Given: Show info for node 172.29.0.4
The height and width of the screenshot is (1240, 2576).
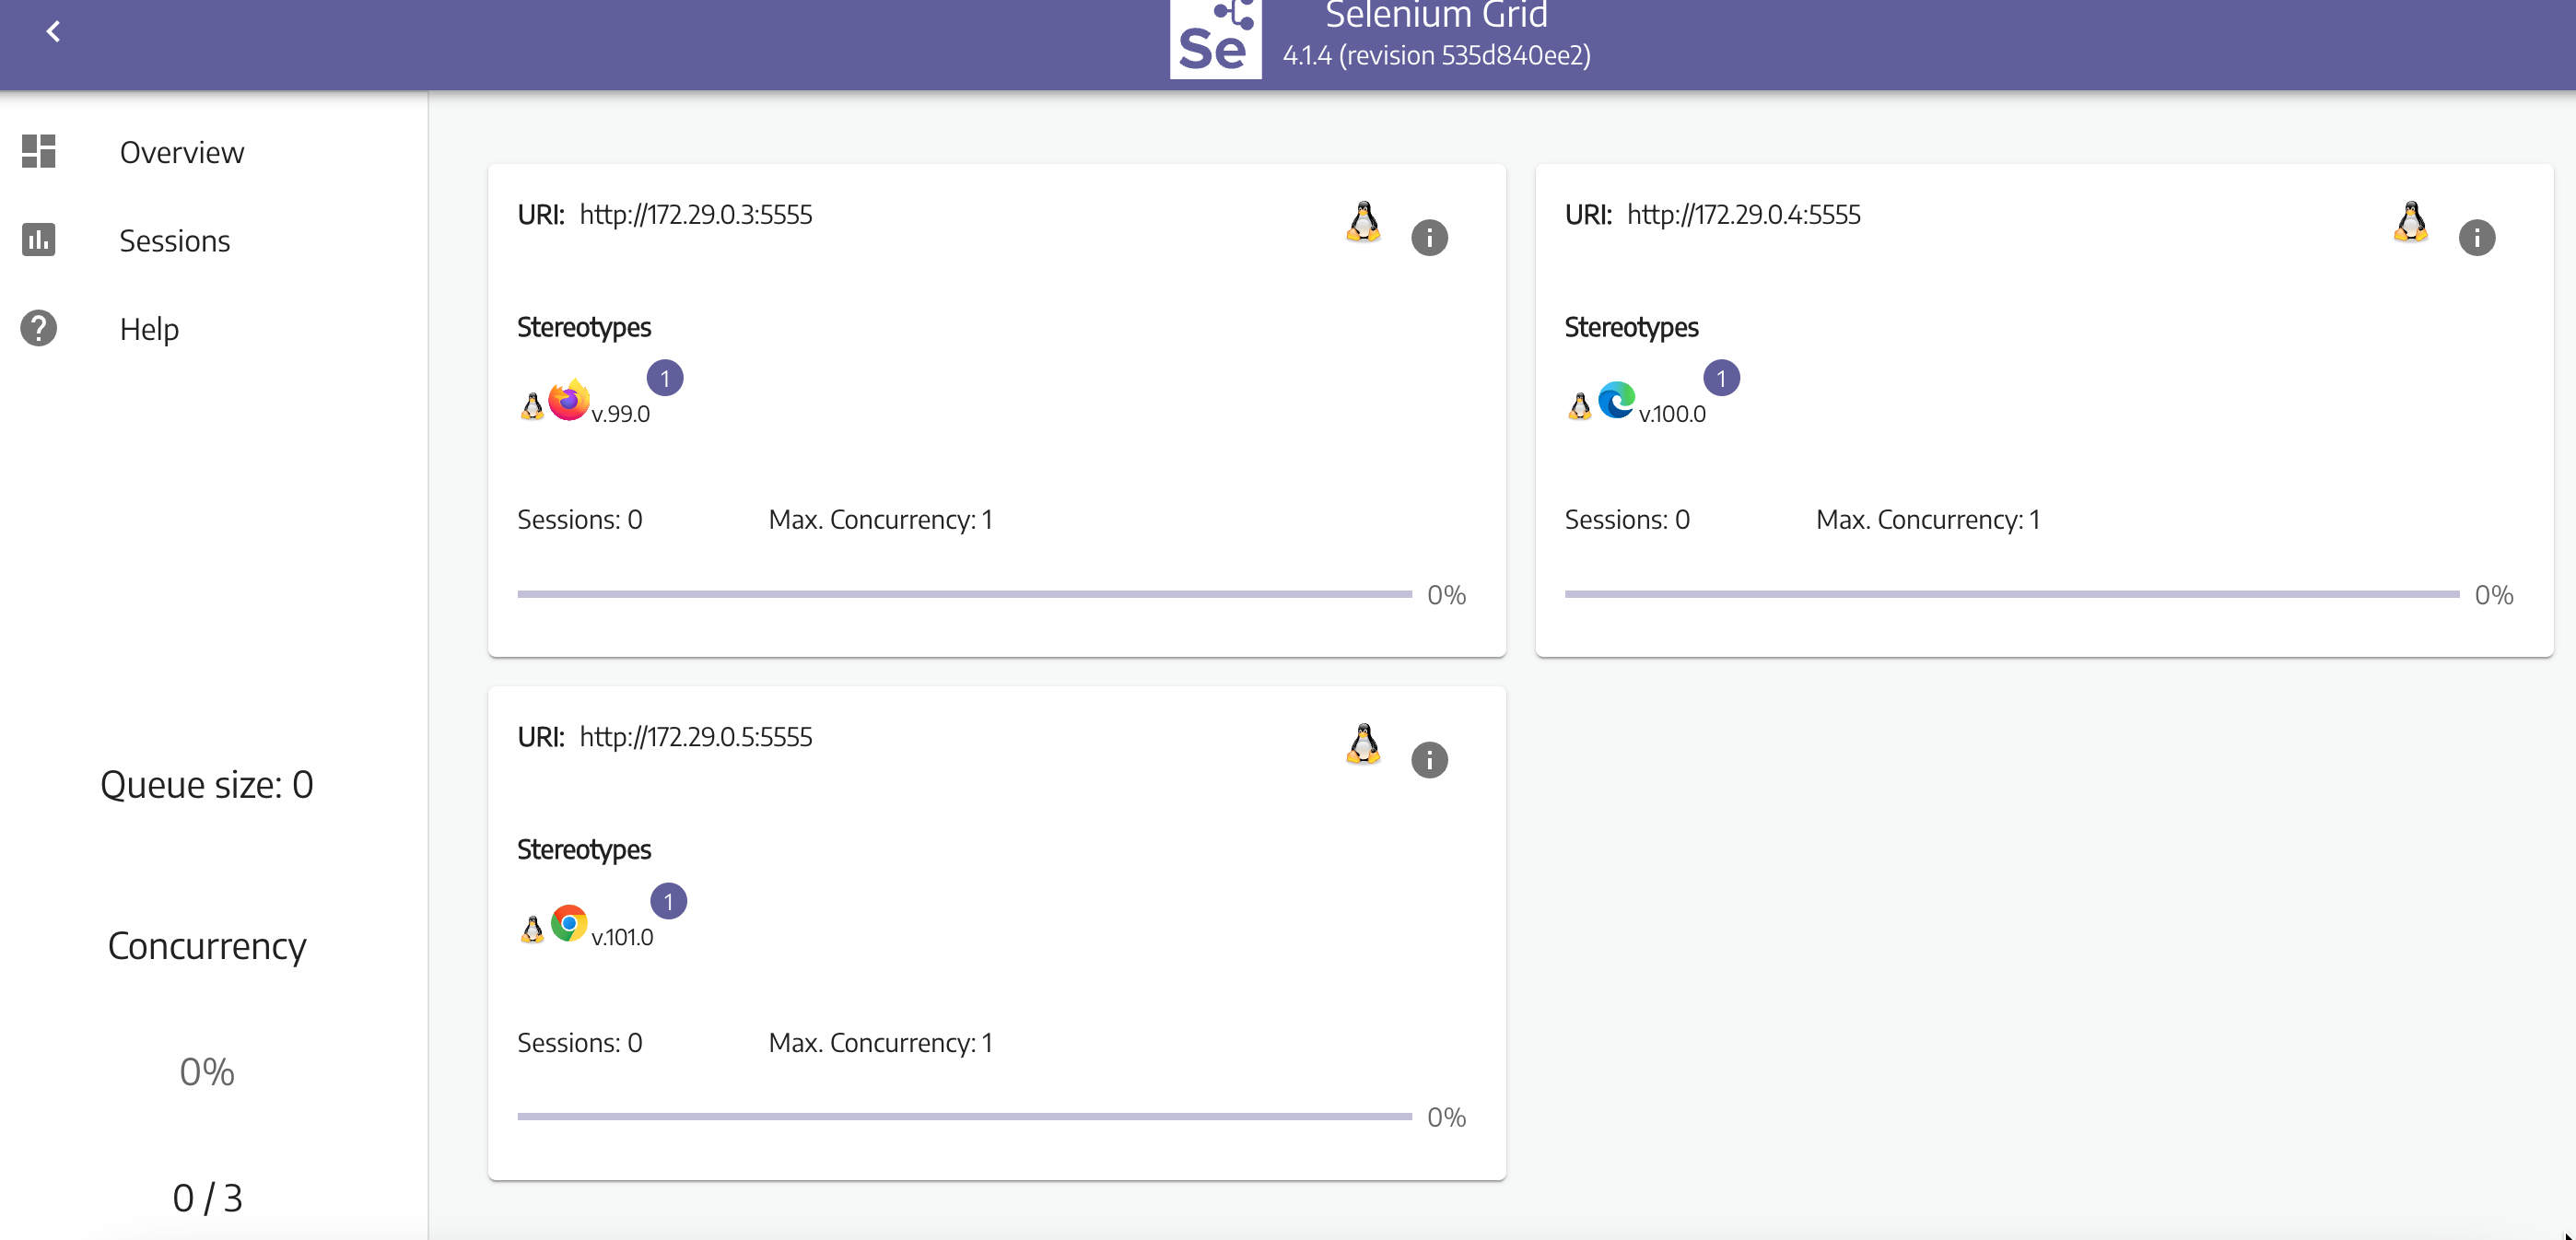Looking at the screenshot, I should 2476,237.
